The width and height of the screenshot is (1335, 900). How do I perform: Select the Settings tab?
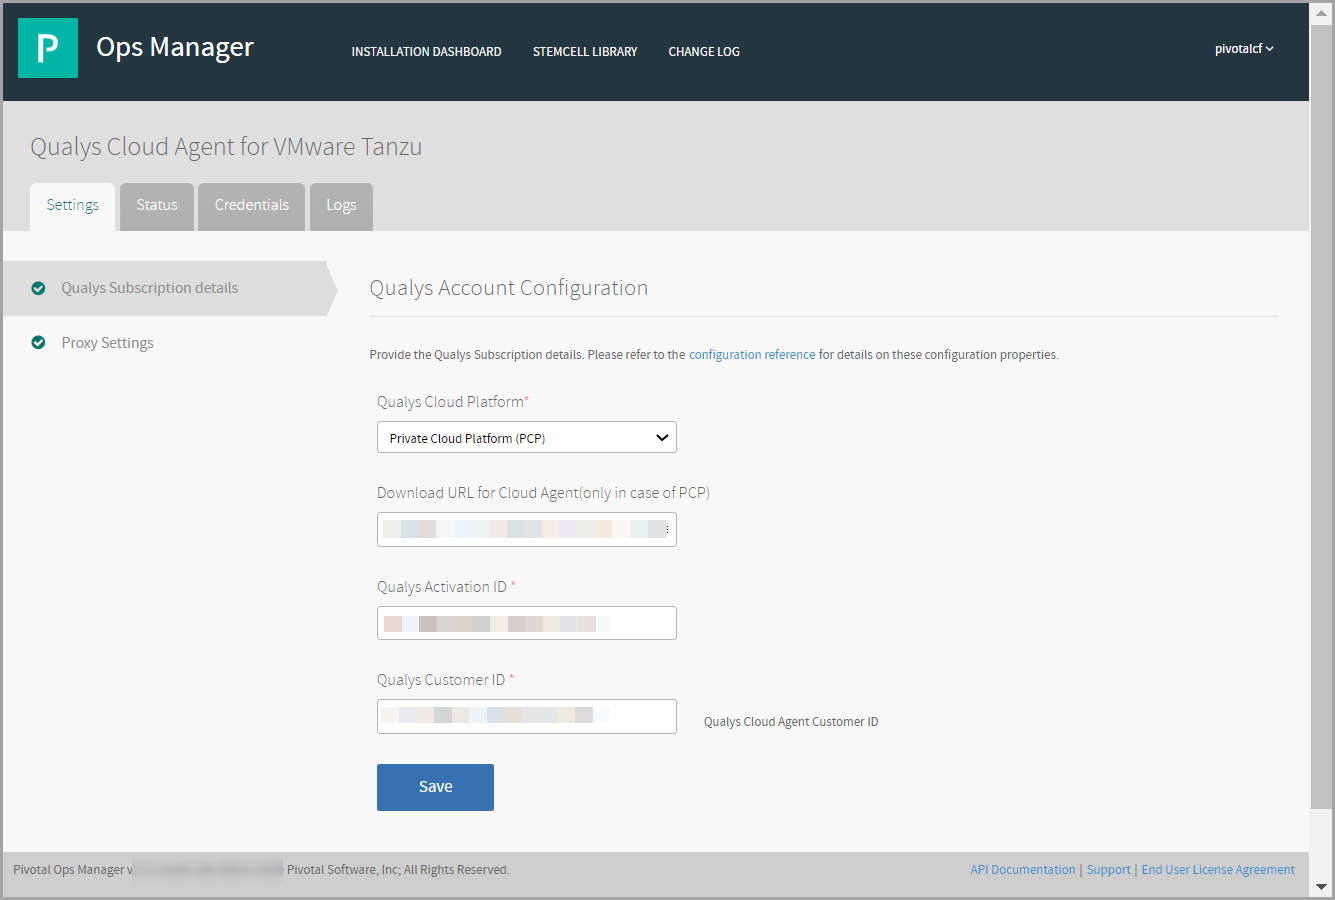73,206
